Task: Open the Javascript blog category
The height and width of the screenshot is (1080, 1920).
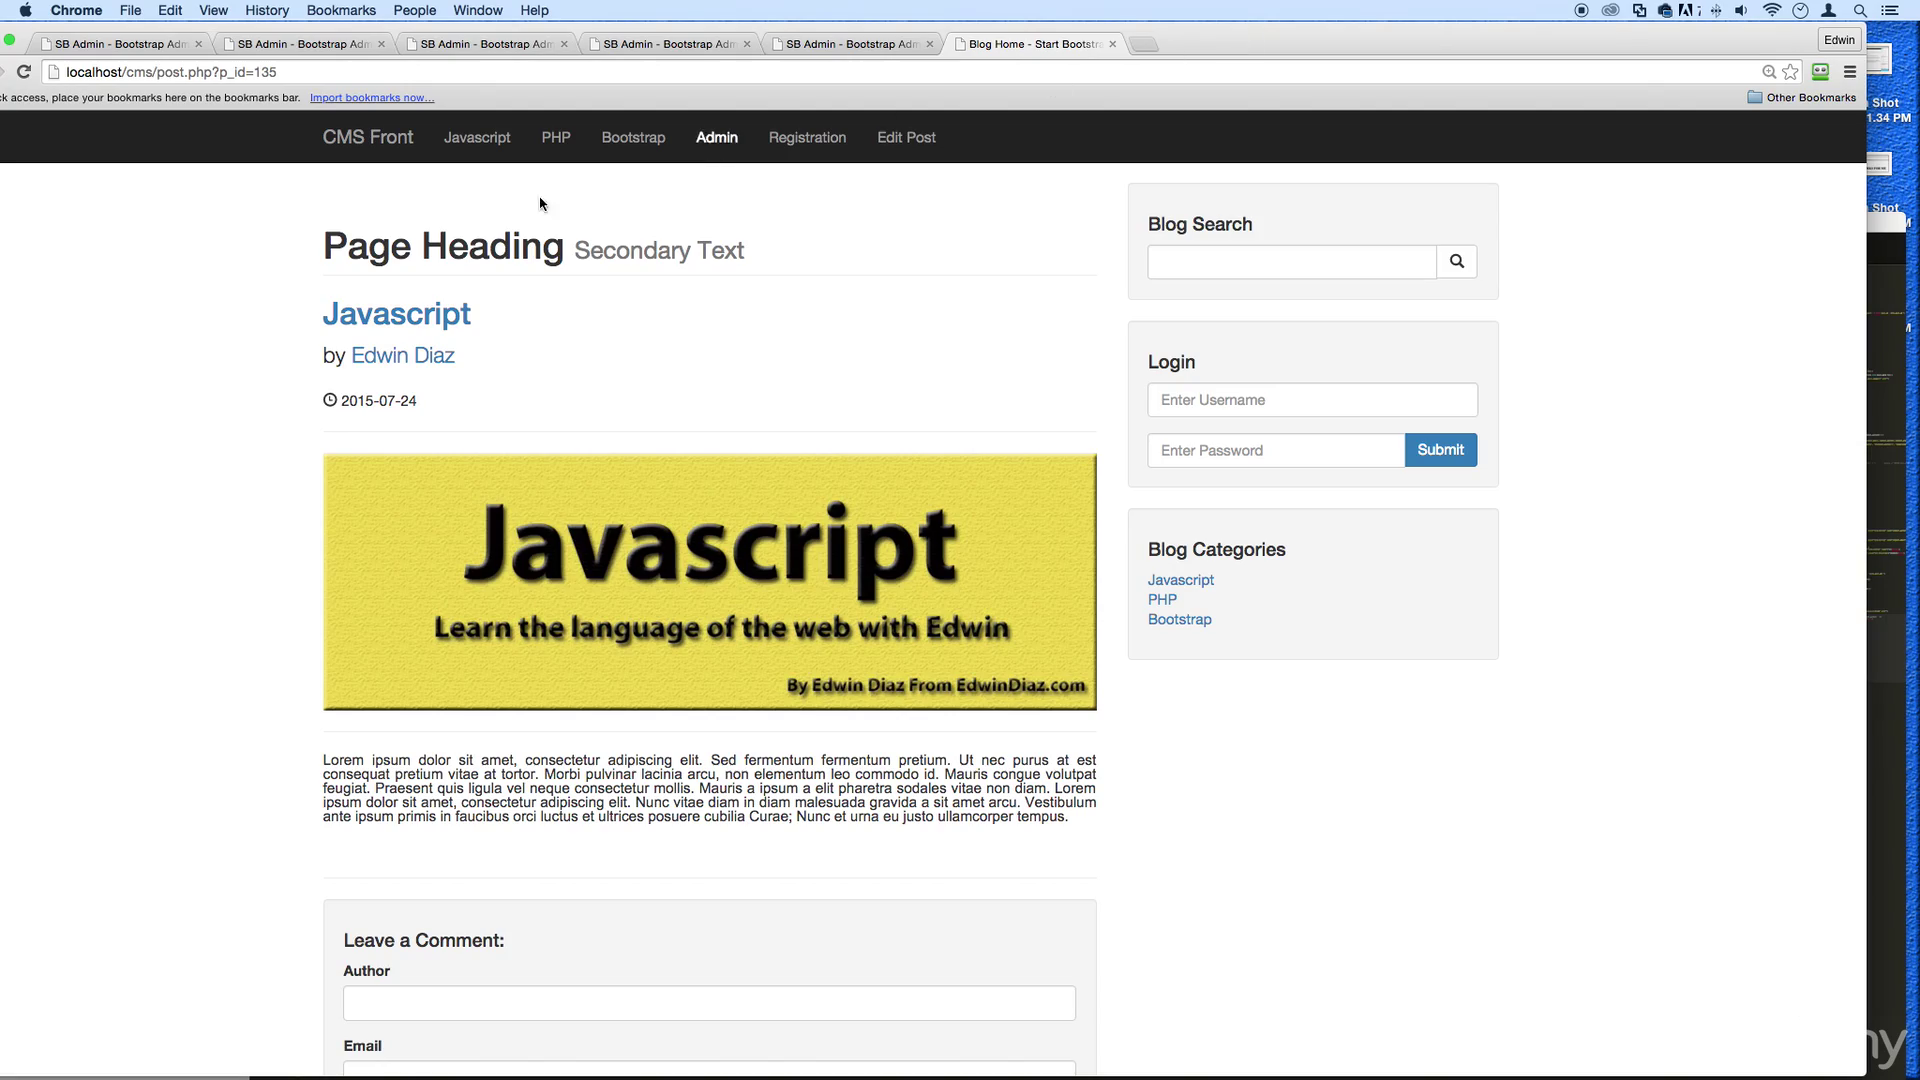Action: (x=1180, y=580)
